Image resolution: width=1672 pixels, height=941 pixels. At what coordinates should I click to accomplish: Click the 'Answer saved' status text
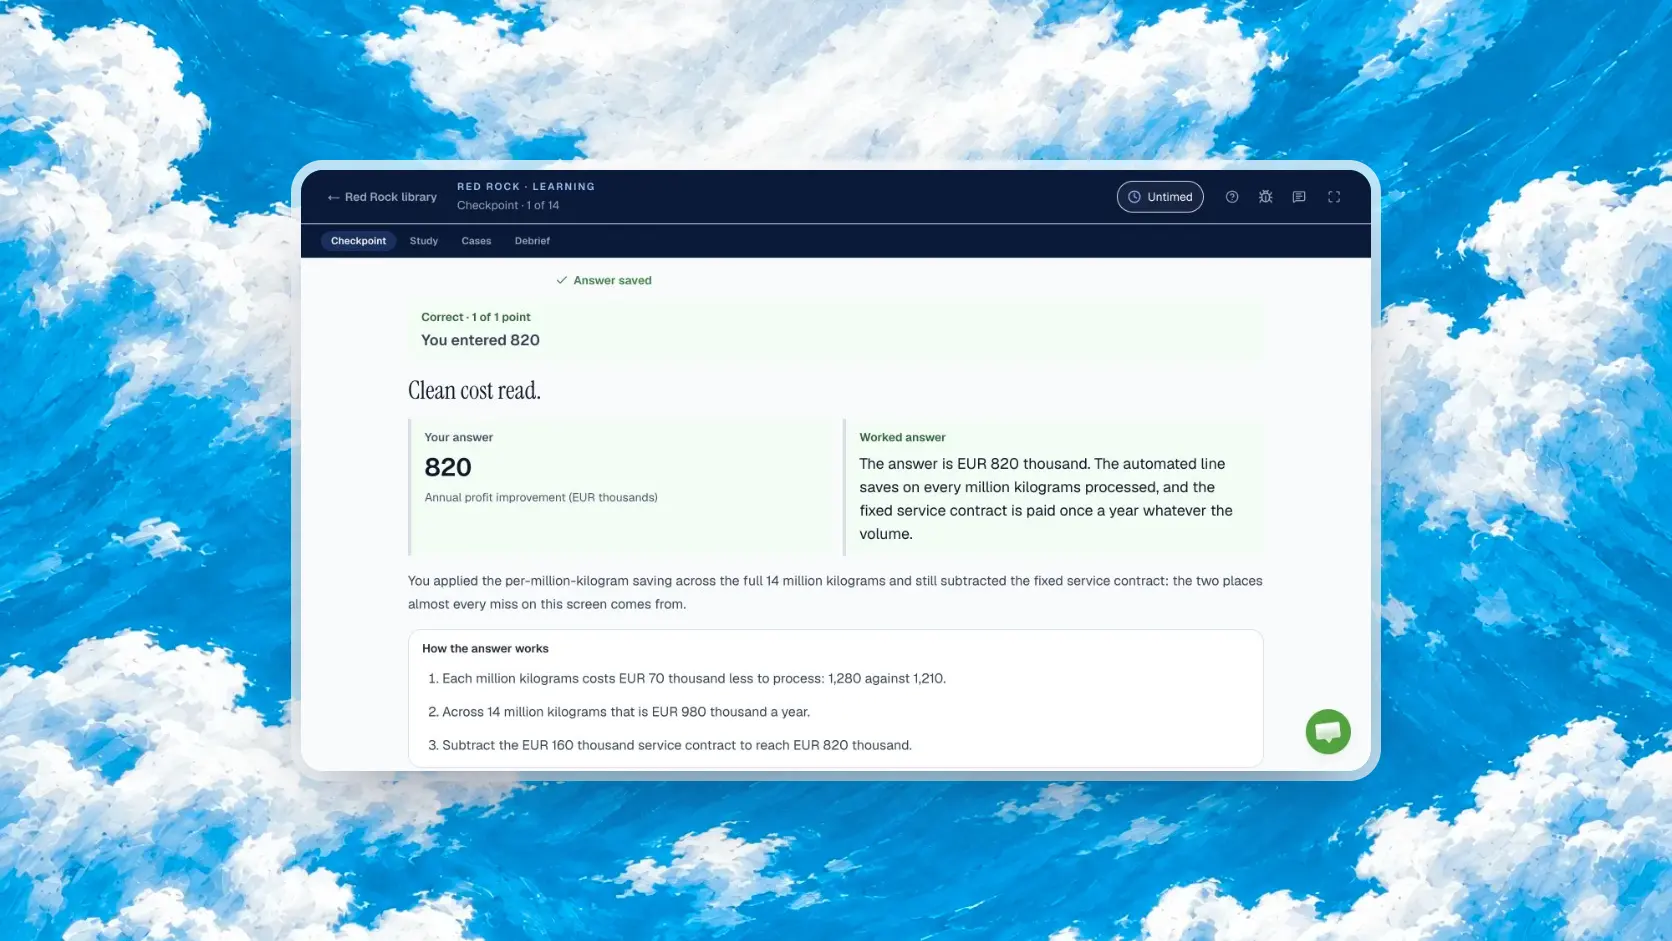tap(612, 281)
